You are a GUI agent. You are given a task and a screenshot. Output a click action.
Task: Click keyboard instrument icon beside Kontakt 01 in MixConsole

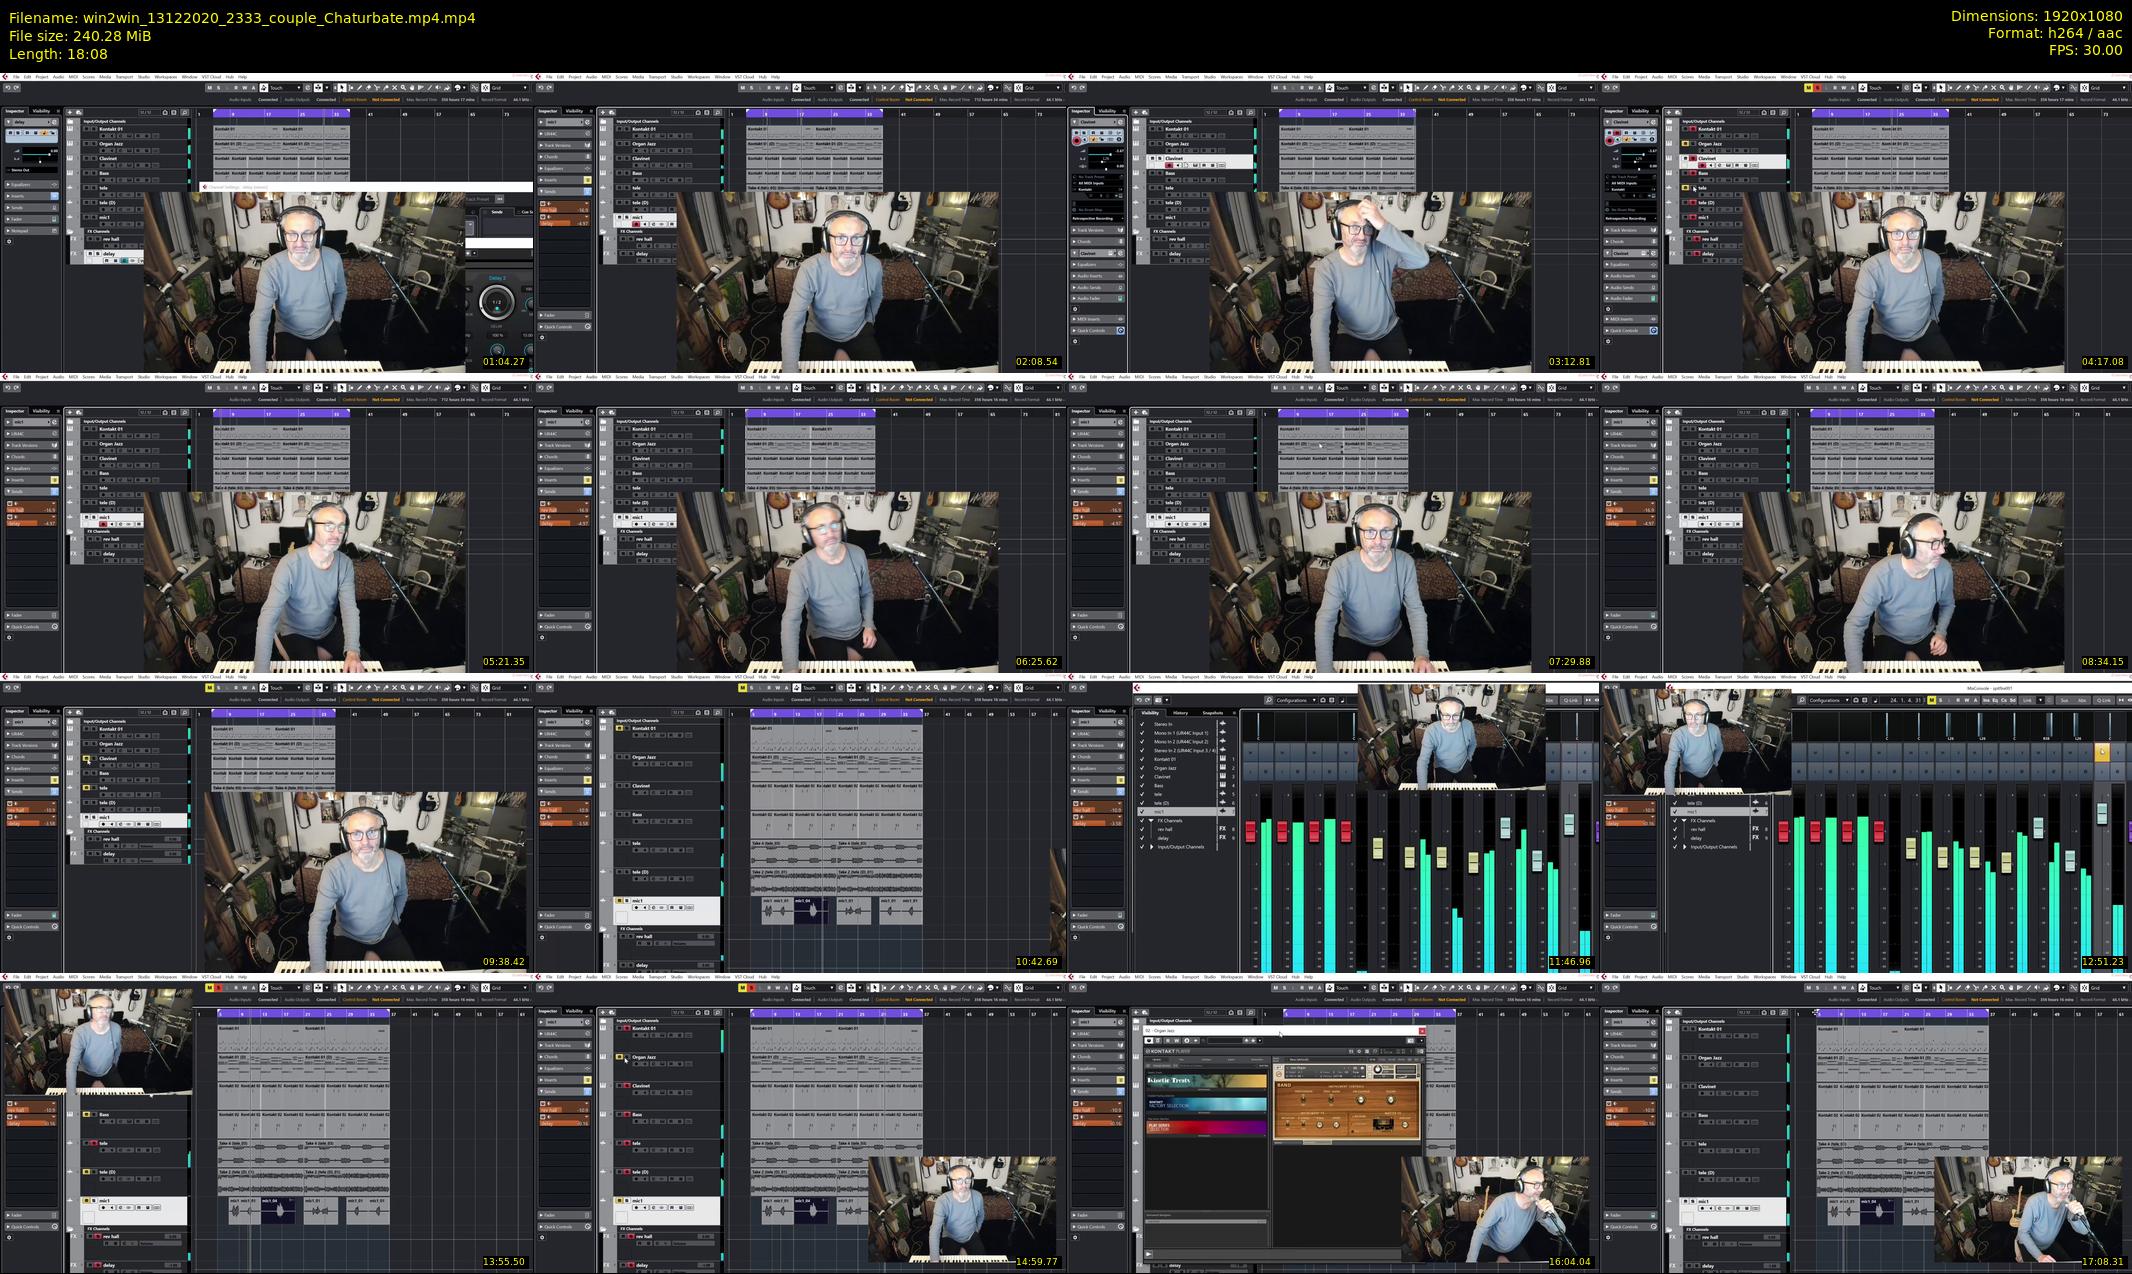tap(1222, 759)
